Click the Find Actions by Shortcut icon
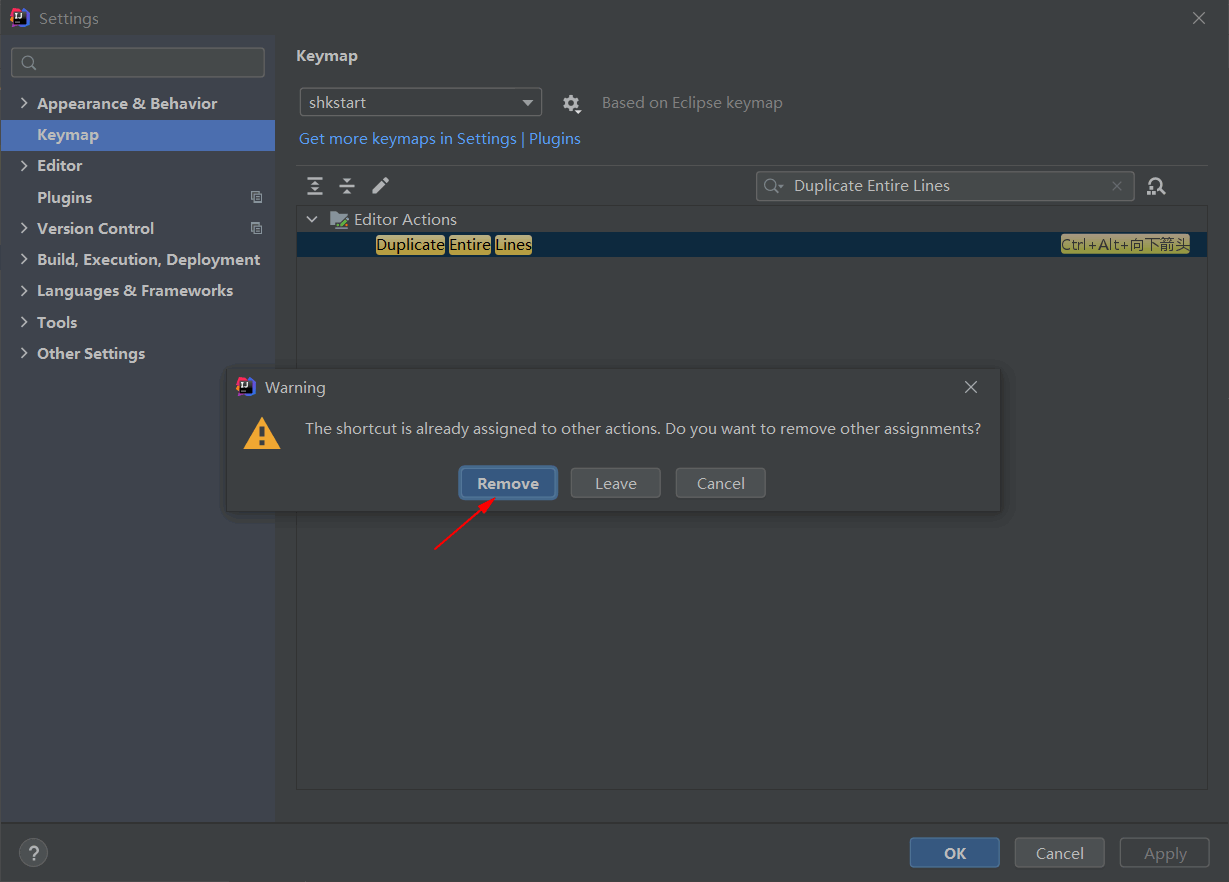 (1157, 186)
